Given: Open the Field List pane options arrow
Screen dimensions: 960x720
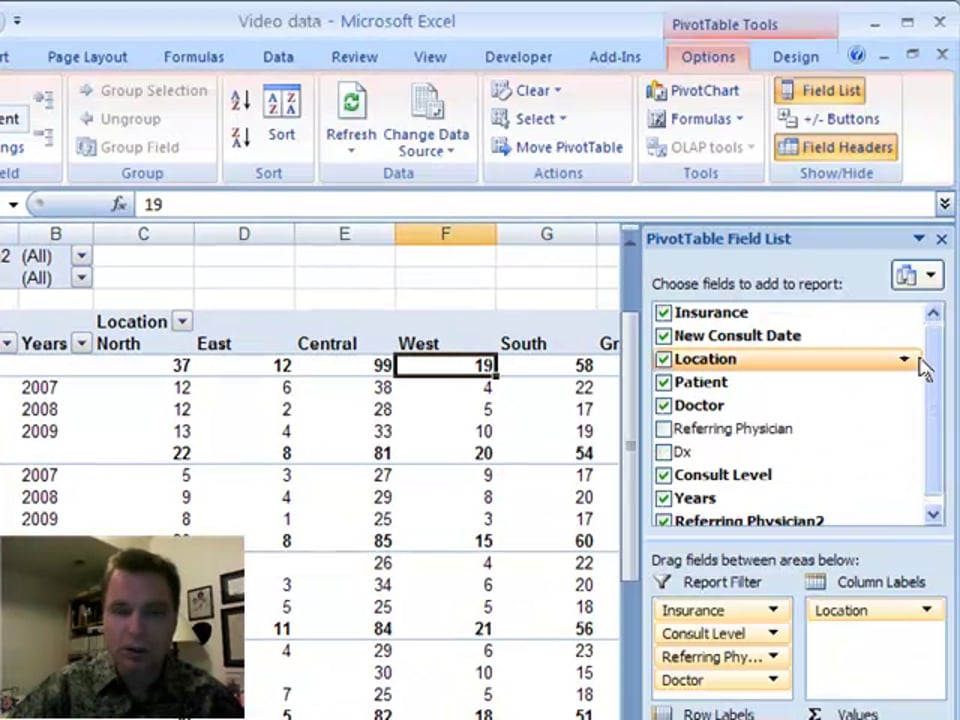Looking at the screenshot, I should [919, 238].
